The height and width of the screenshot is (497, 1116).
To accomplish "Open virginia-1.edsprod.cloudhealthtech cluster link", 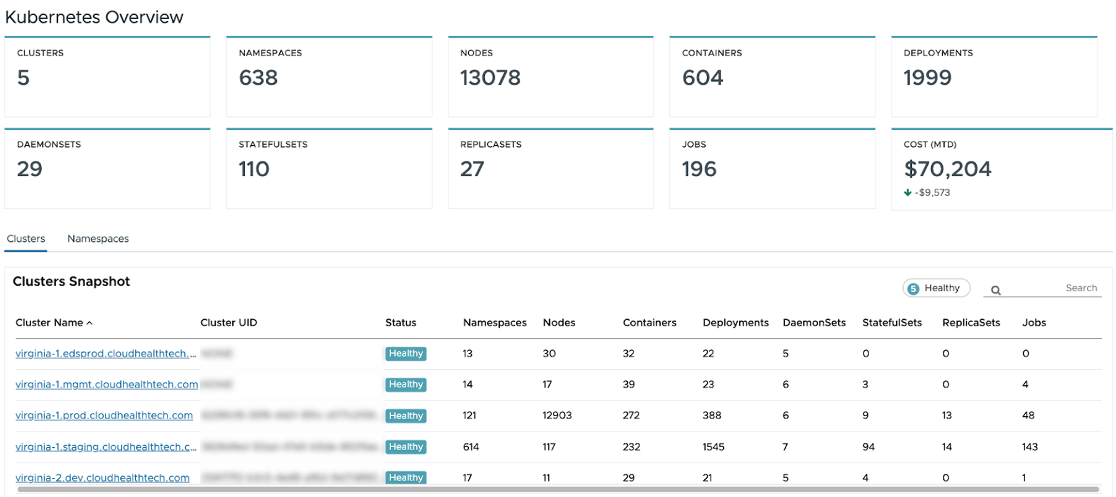I will pyautogui.click(x=106, y=353).
